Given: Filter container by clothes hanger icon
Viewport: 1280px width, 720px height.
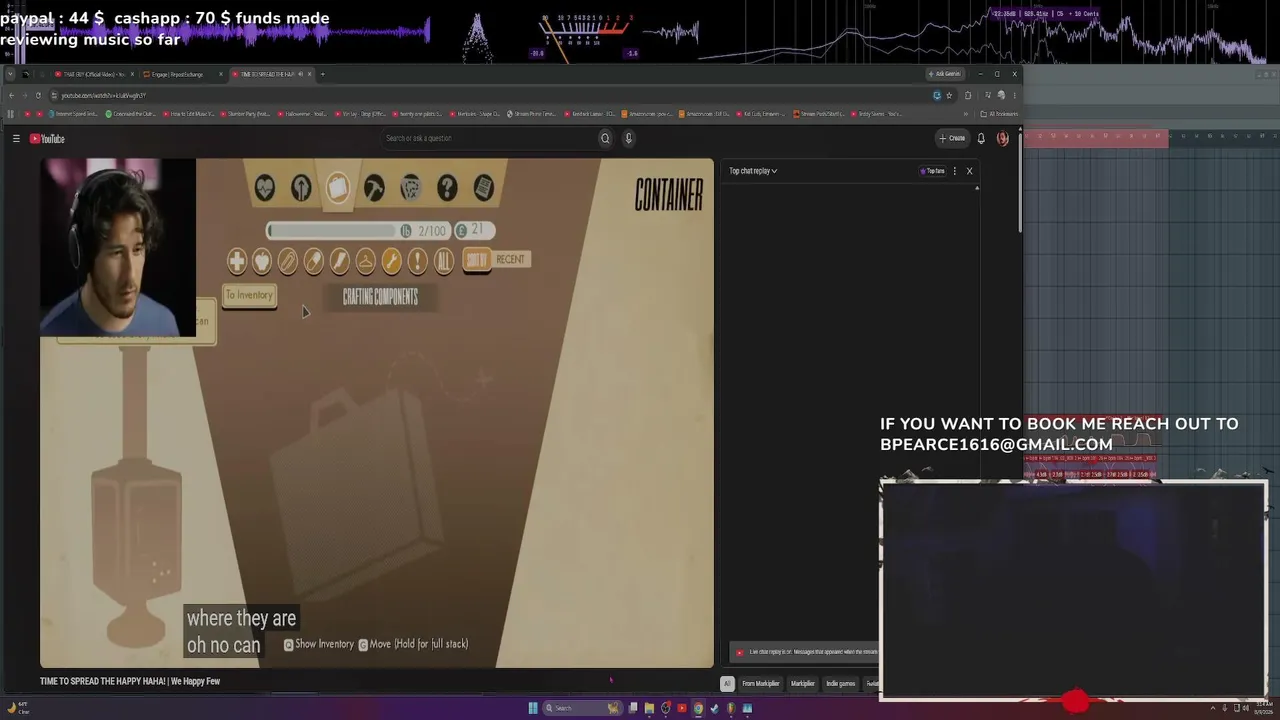Looking at the screenshot, I should click(x=366, y=261).
